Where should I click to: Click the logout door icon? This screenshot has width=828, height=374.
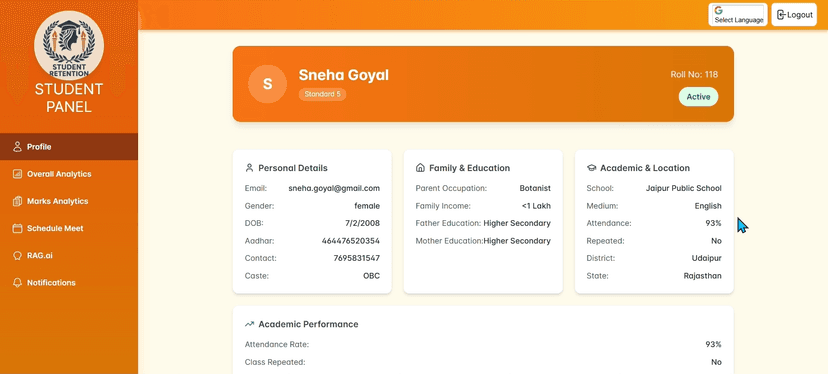(x=782, y=15)
